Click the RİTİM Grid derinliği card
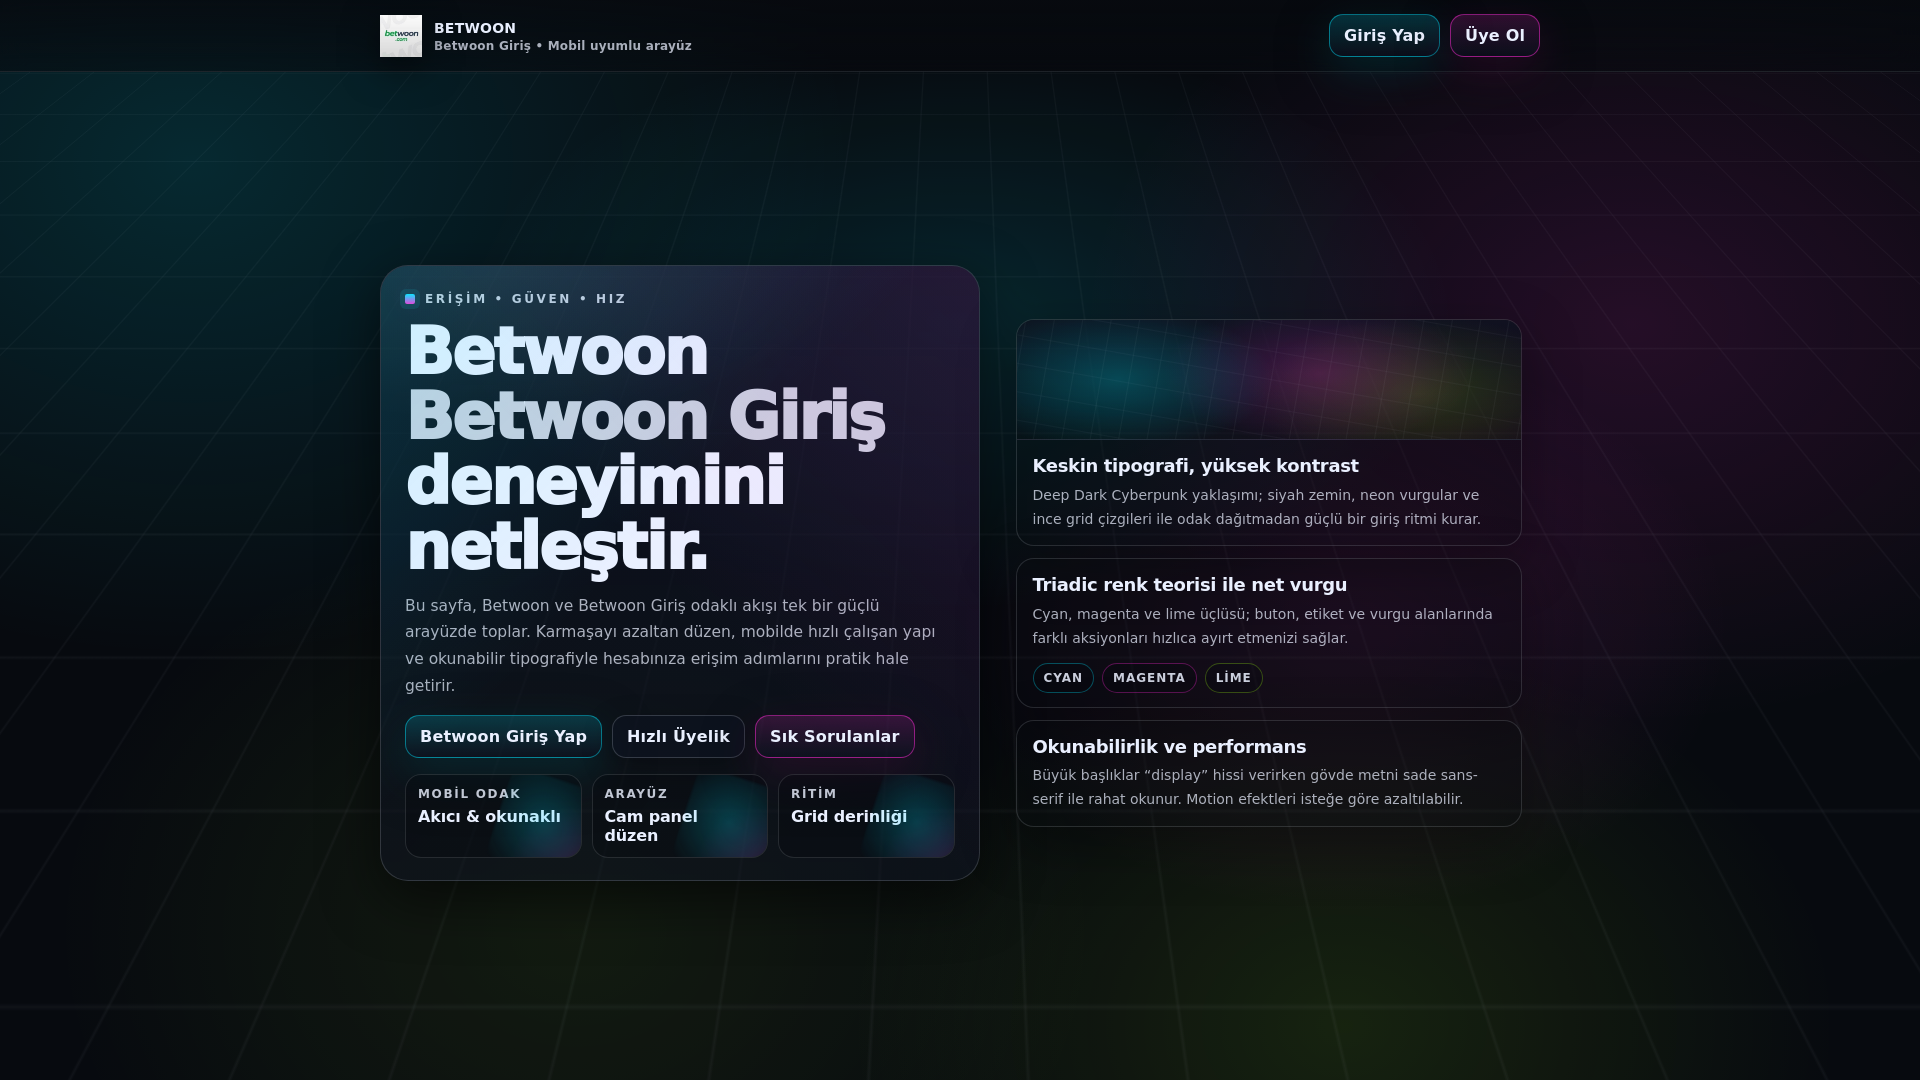Viewport: 1920px width, 1080px height. [x=866, y=816]
